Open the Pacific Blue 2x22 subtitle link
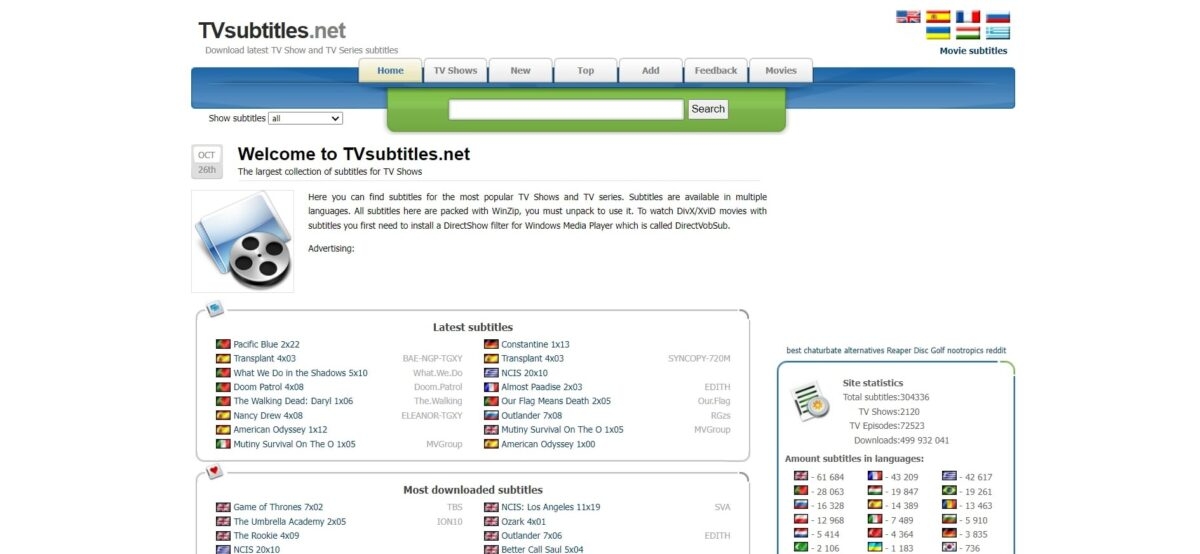The image size is (1200, 554). tap(266, 344)
